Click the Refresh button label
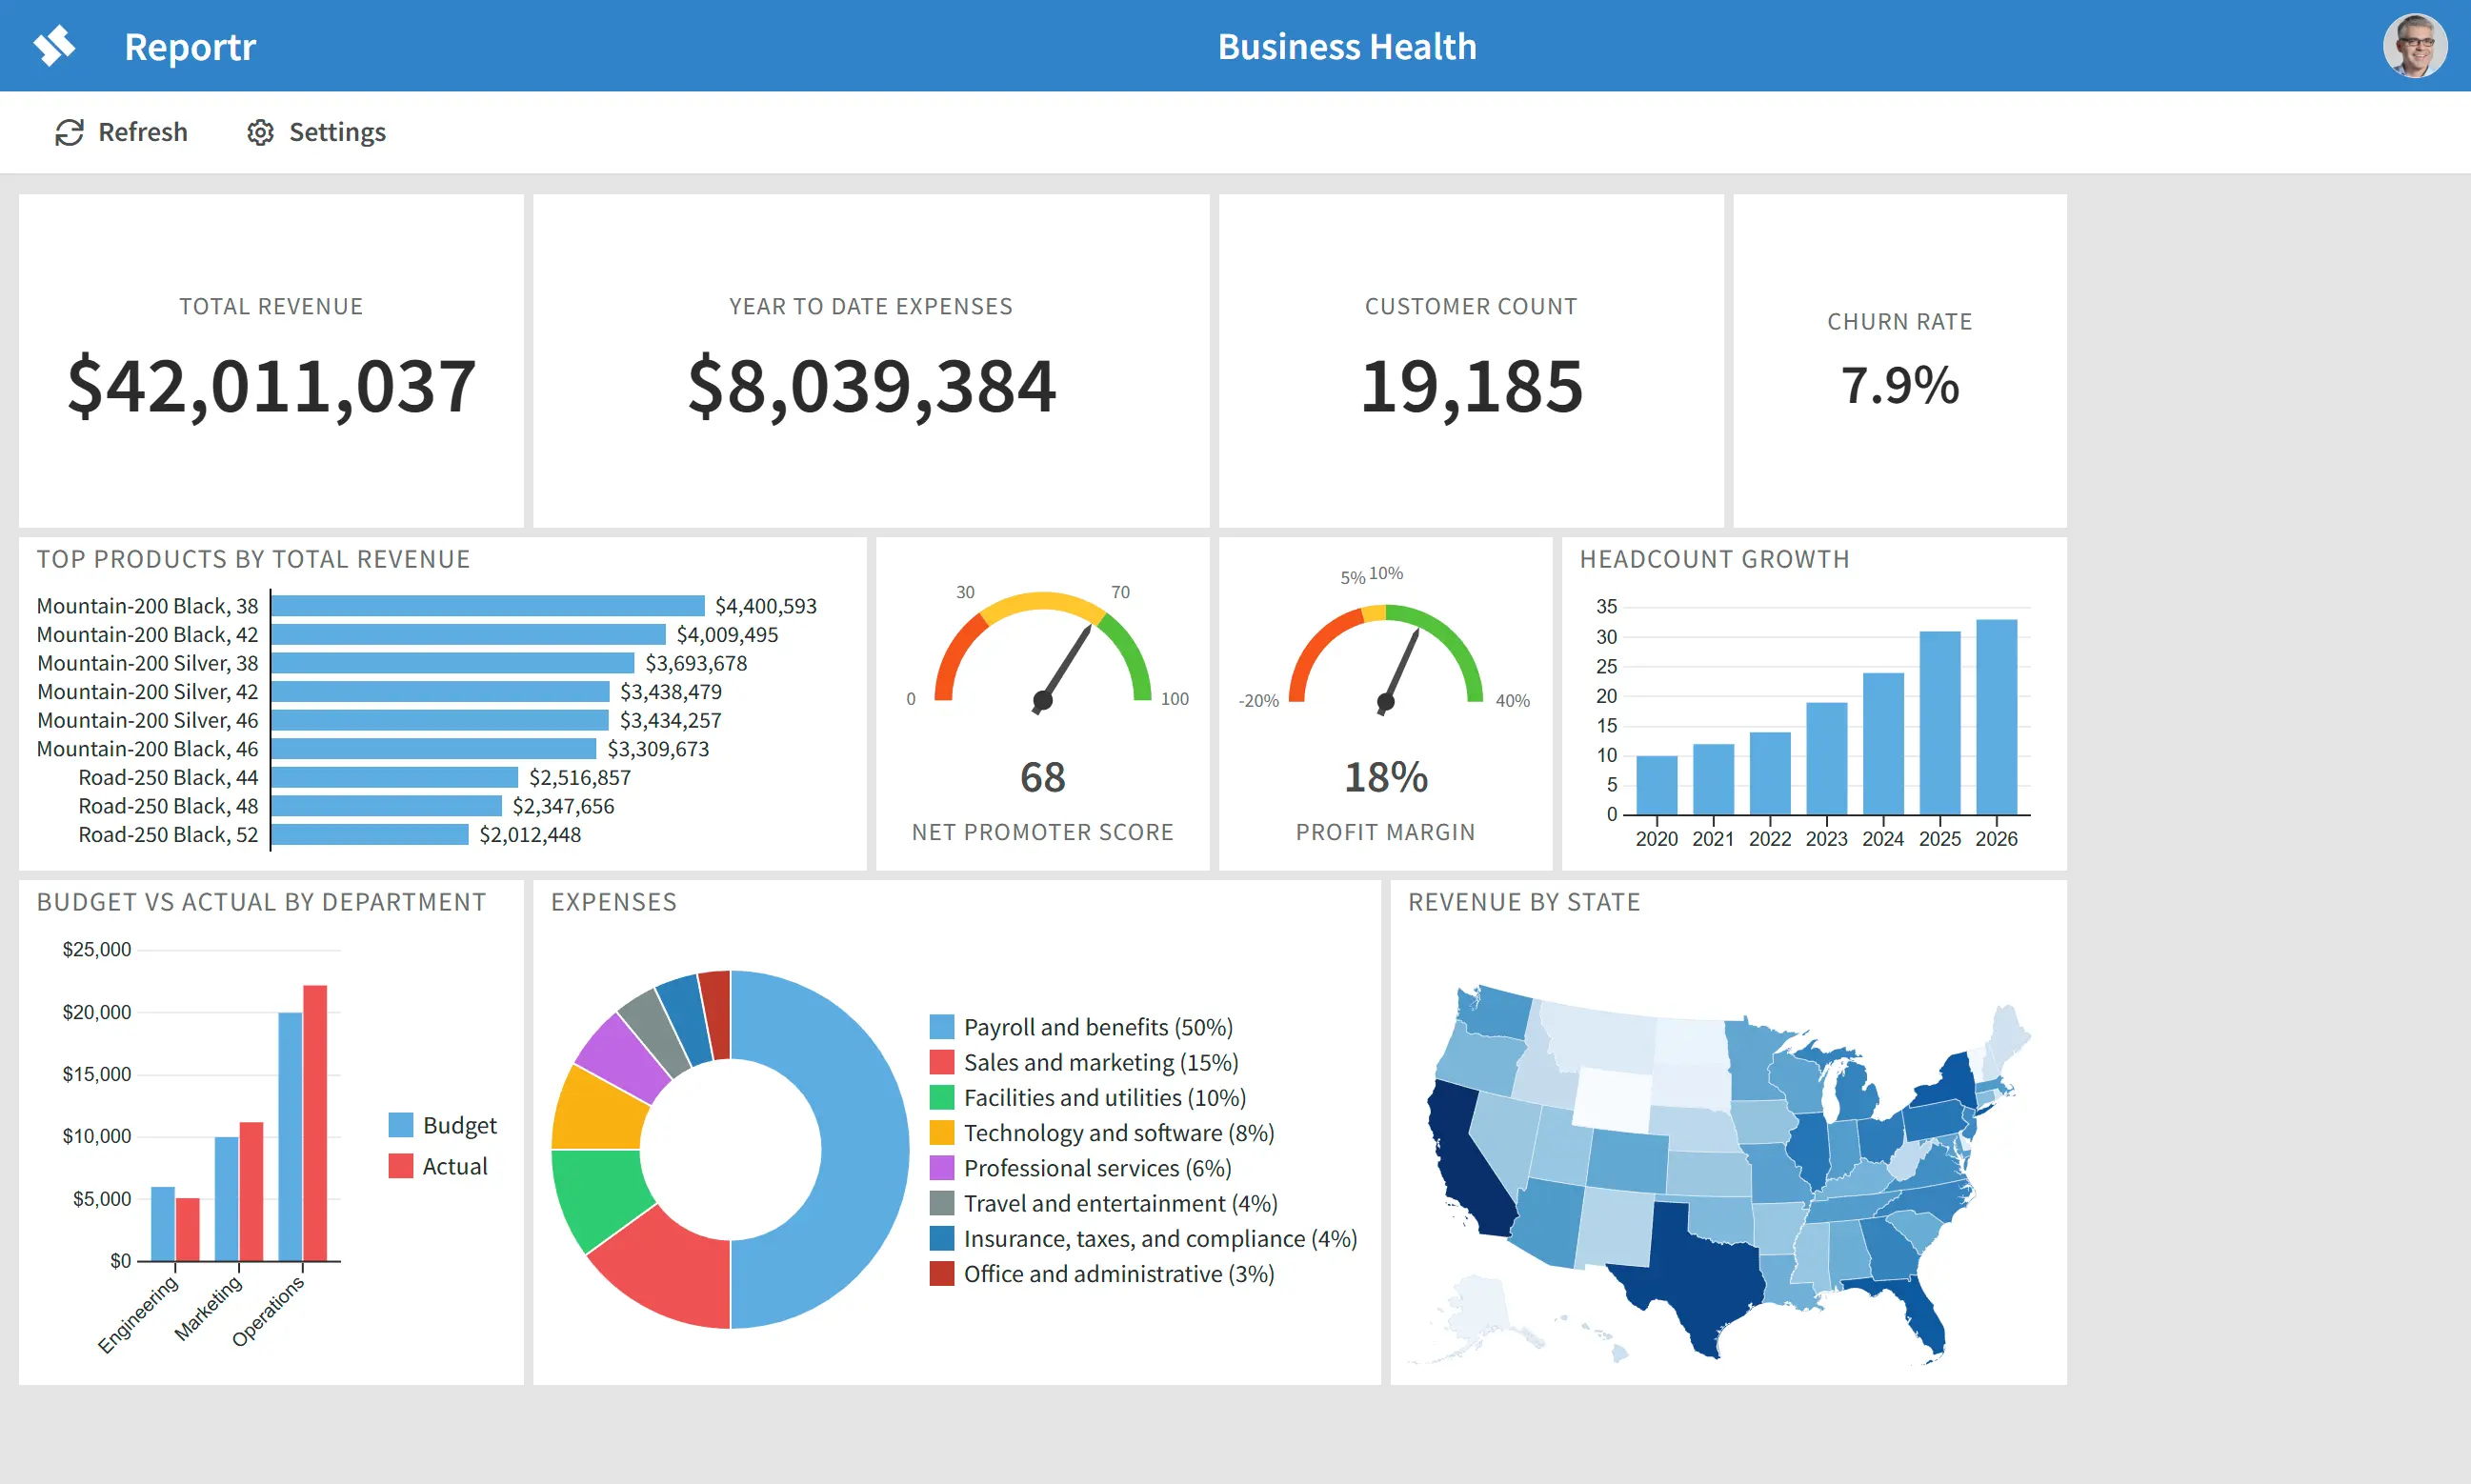The image size is (2471, 1484). pyautogui.click(x=143, y=132)
